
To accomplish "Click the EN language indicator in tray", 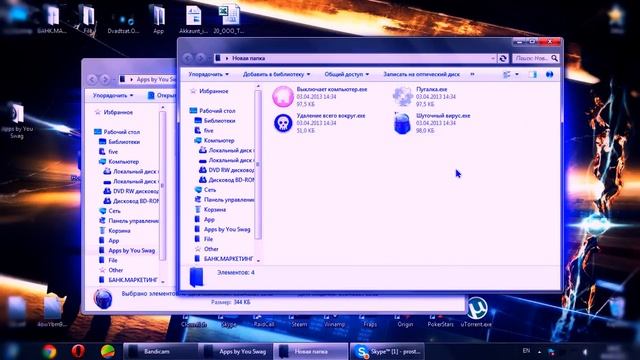I will [526, 351].
